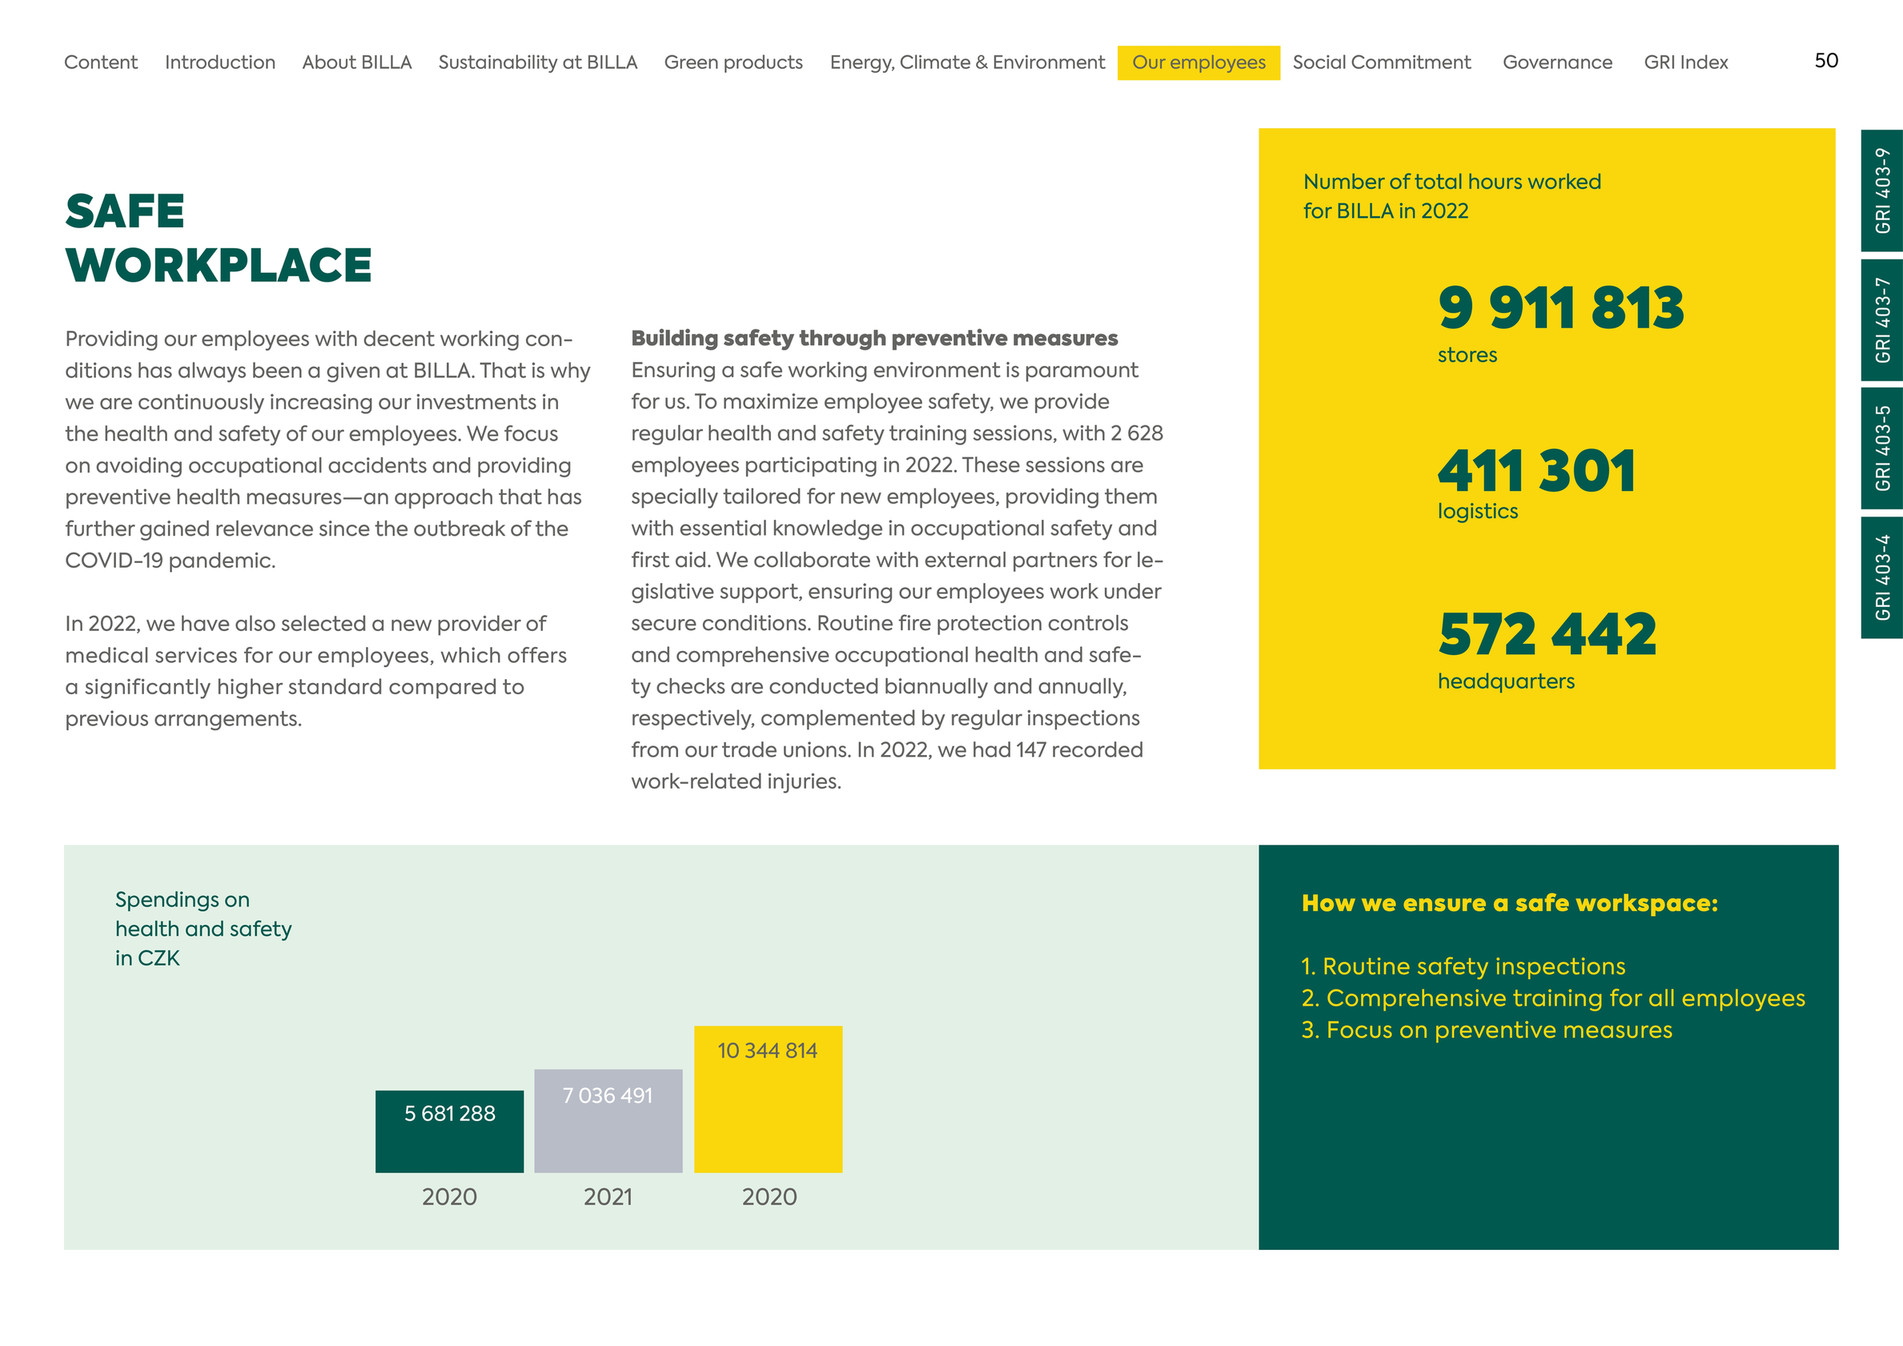Click the paragraph starting 'In 2022, we have also selected'
1903x1346 pixels.
pos(316,671)
